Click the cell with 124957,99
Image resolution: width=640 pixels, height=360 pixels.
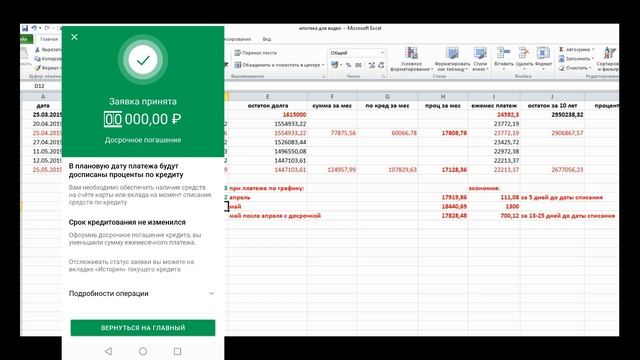pyautogui.click(x=332, y=170)
